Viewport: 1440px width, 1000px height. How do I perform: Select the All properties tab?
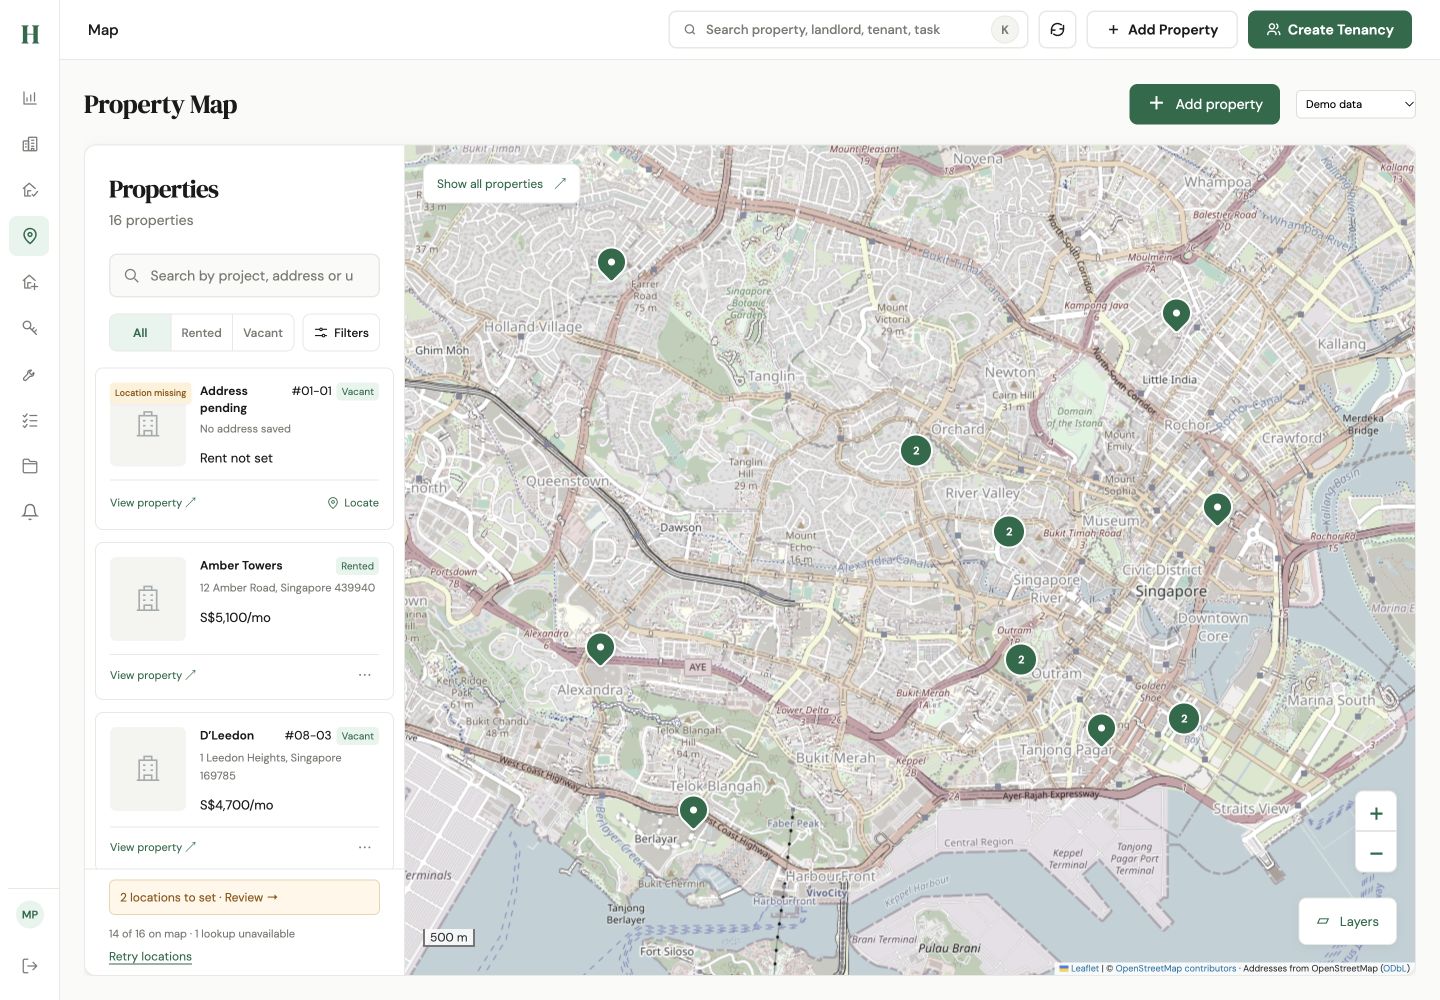click(x=140, y=333)
